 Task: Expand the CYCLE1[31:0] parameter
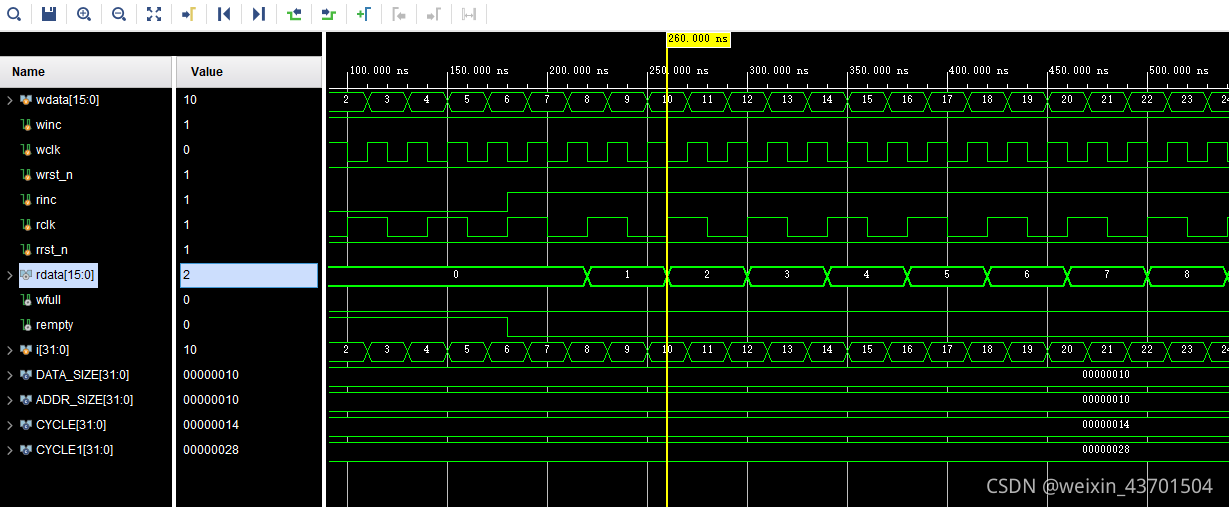pos(9,450)
